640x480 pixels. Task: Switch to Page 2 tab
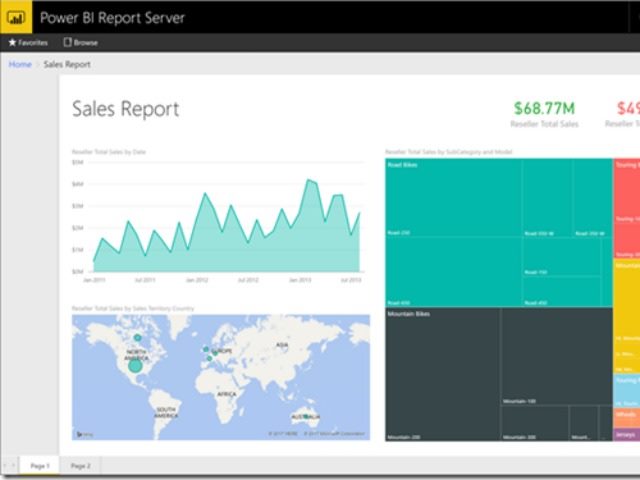(x=80, y=466)
